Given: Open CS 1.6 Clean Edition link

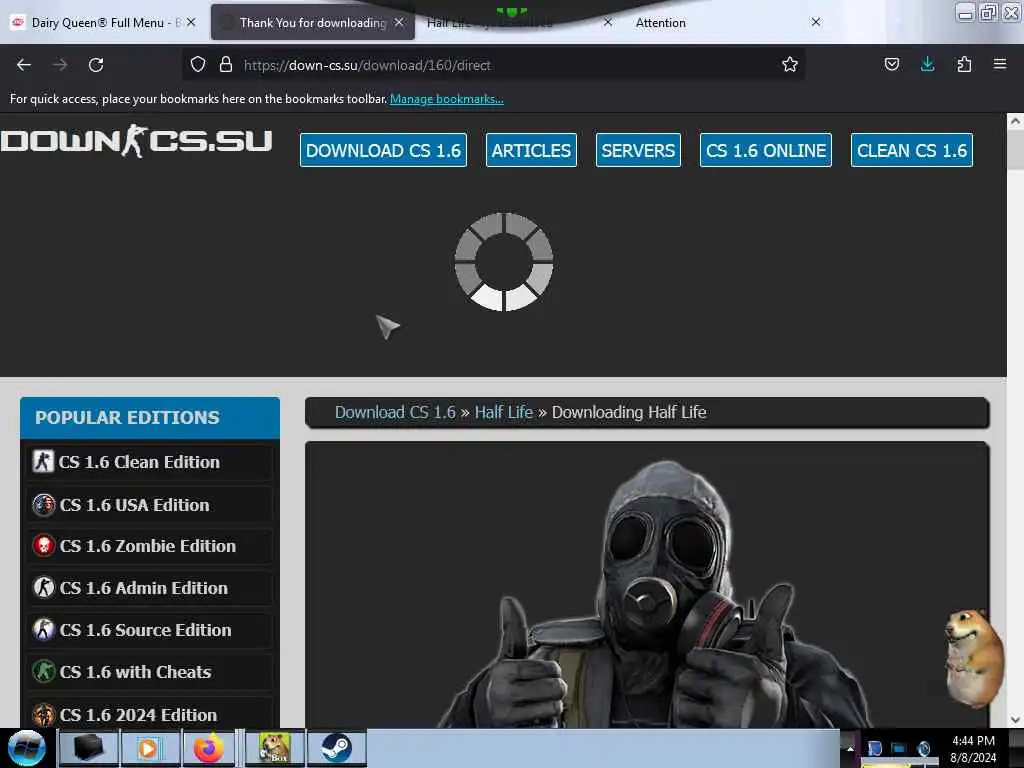Looking at the screenshot, I should tap(139, 462).
